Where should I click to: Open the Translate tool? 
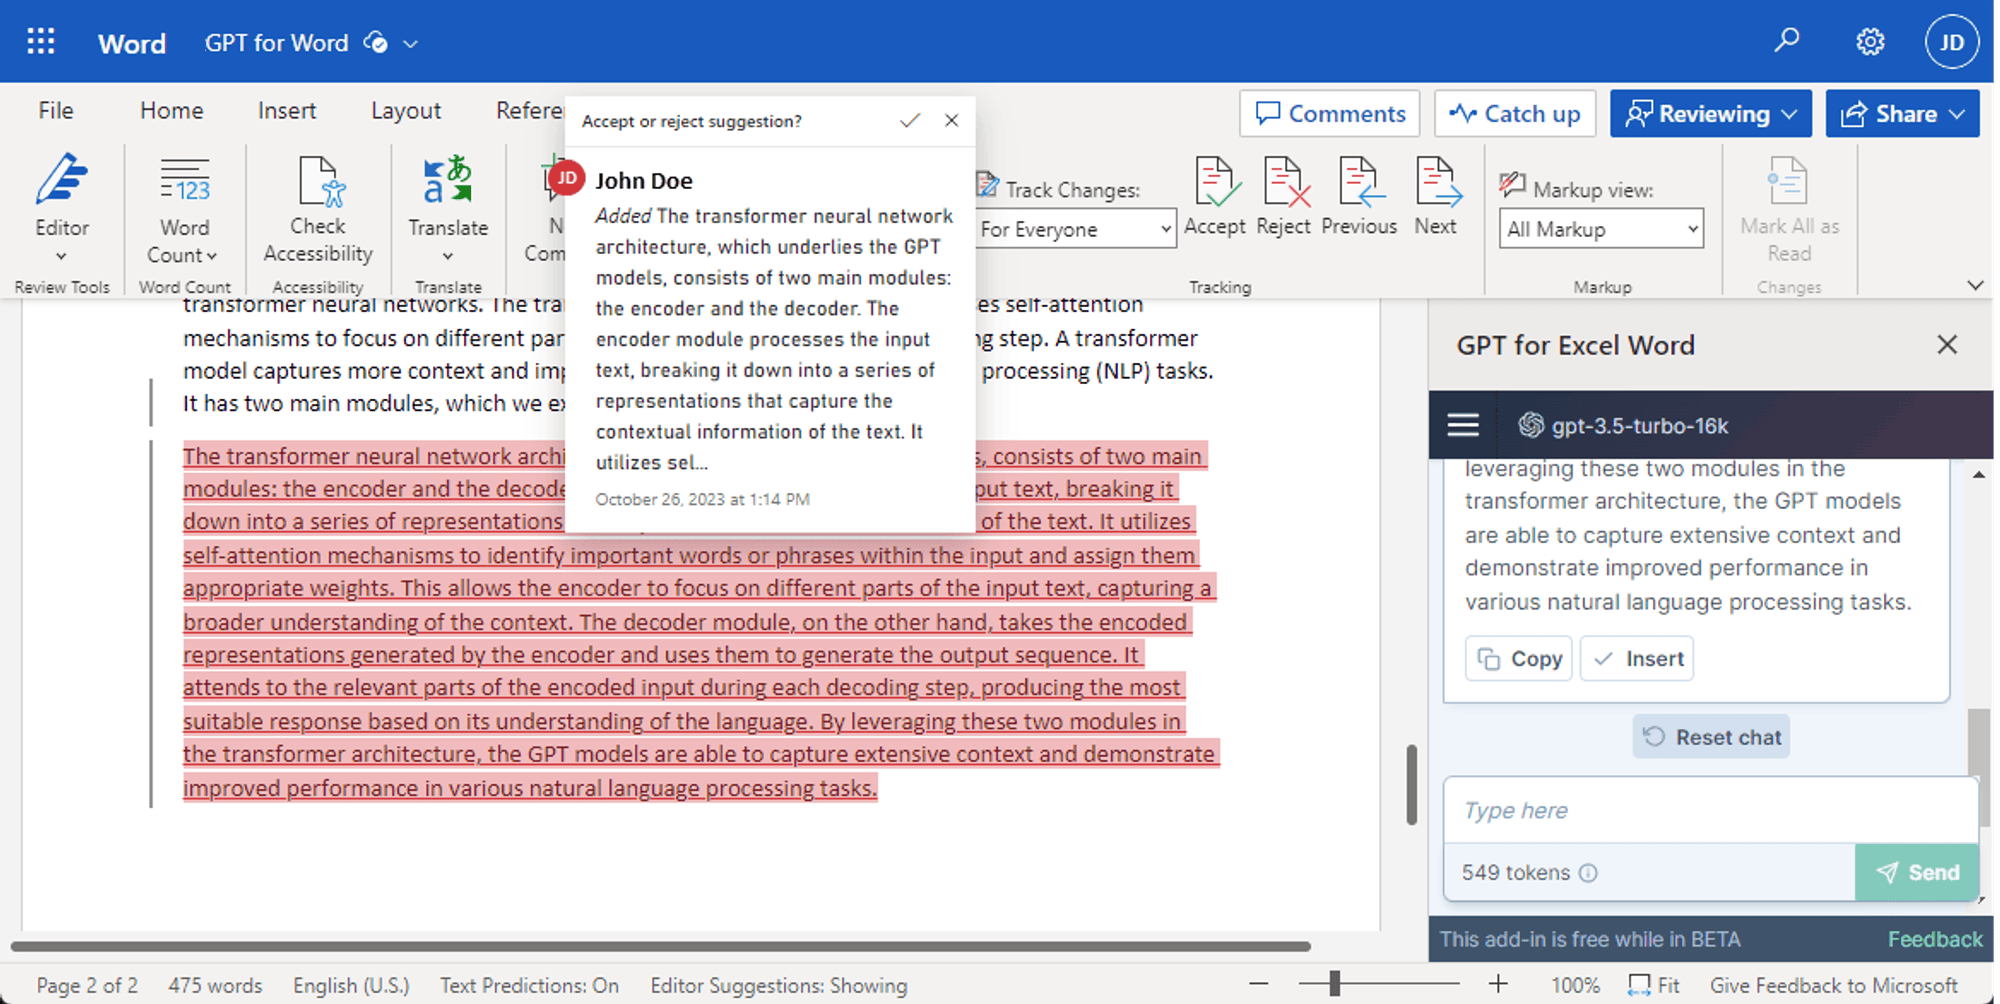[447, 207]
